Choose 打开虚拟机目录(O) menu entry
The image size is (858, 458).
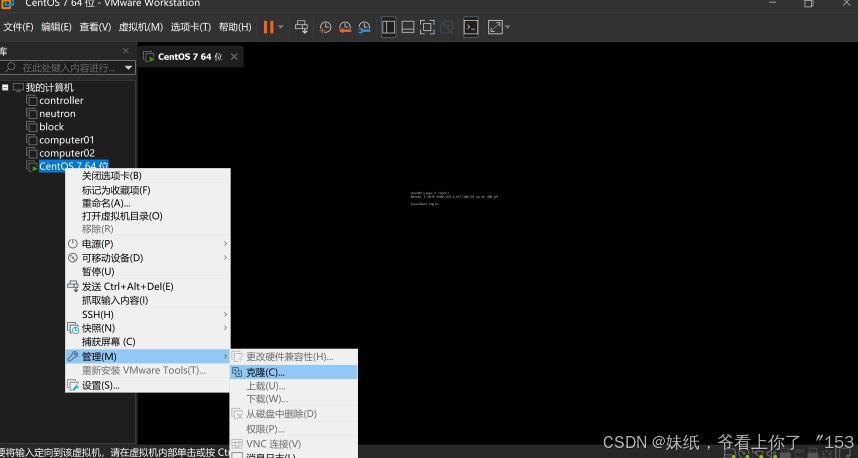(148, 216)
